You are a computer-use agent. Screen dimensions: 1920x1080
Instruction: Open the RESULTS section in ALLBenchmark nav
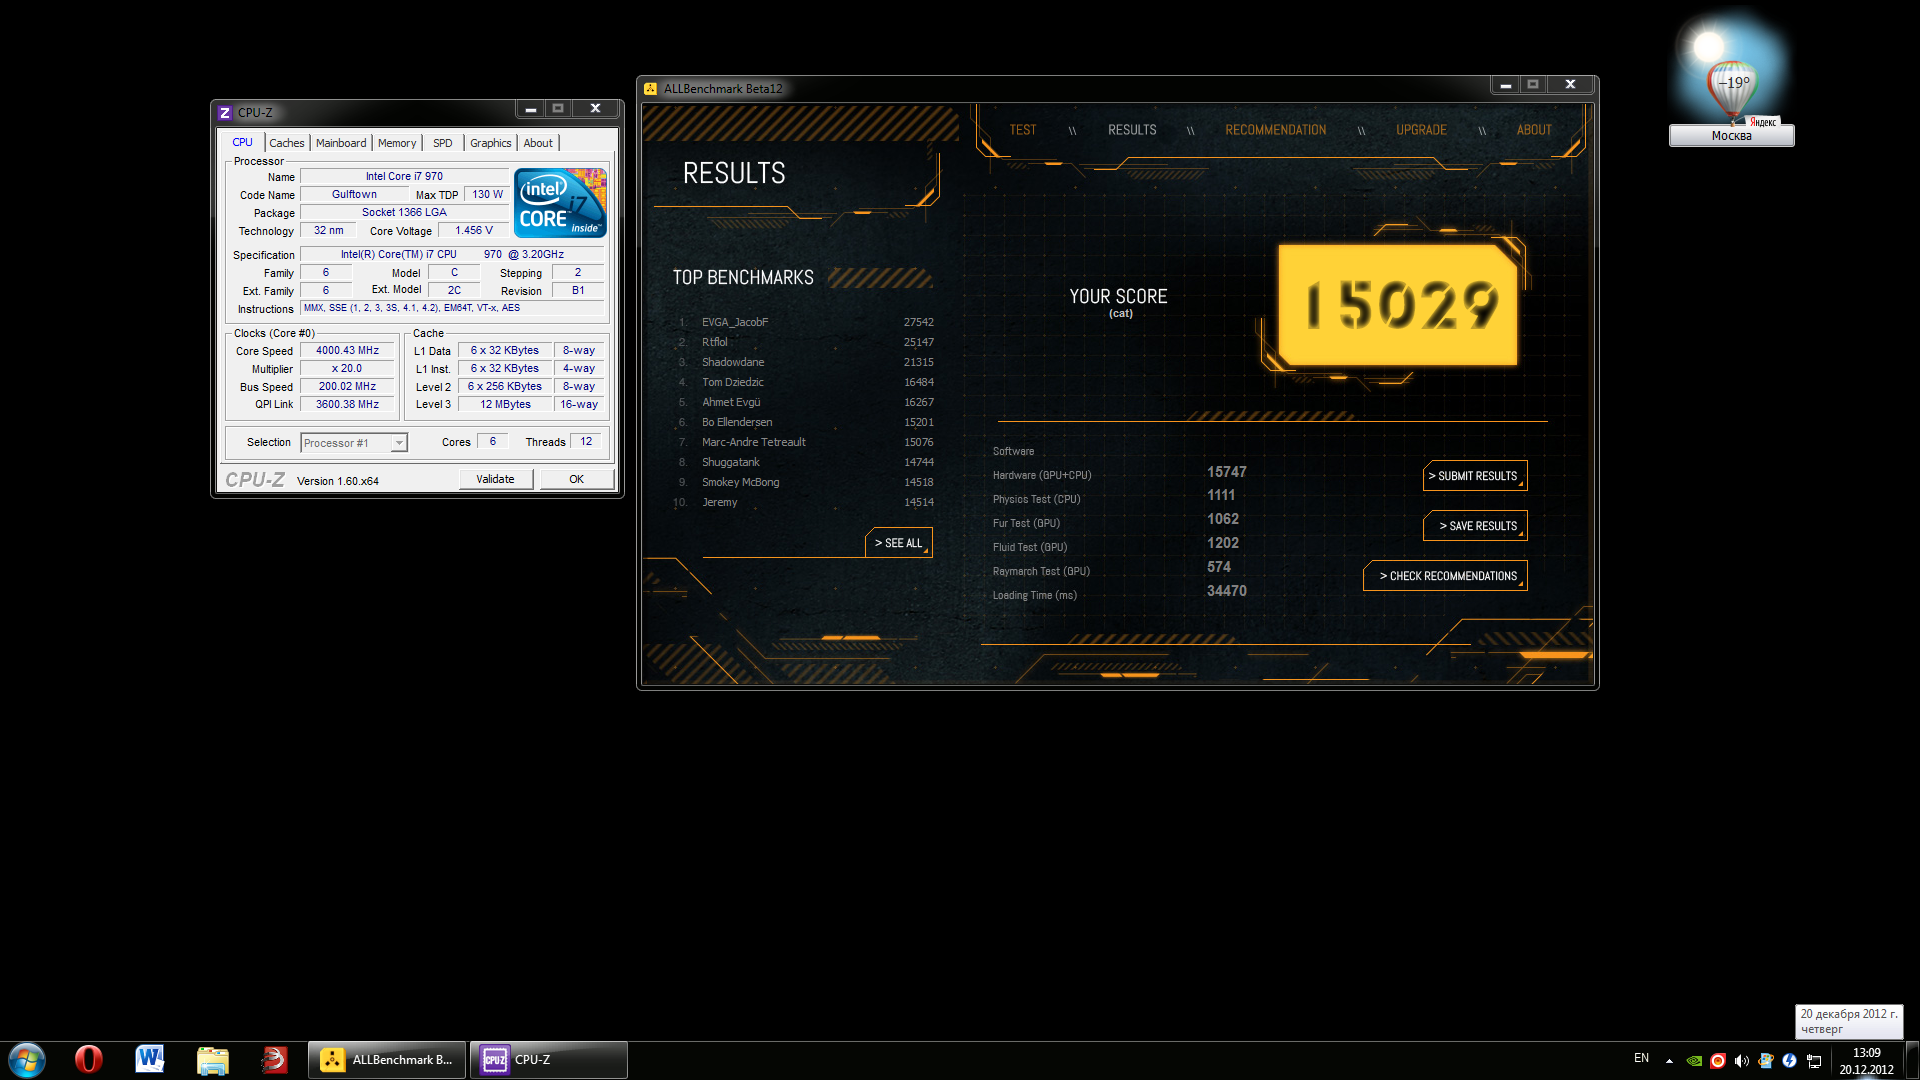click(x=1132, y=130)
